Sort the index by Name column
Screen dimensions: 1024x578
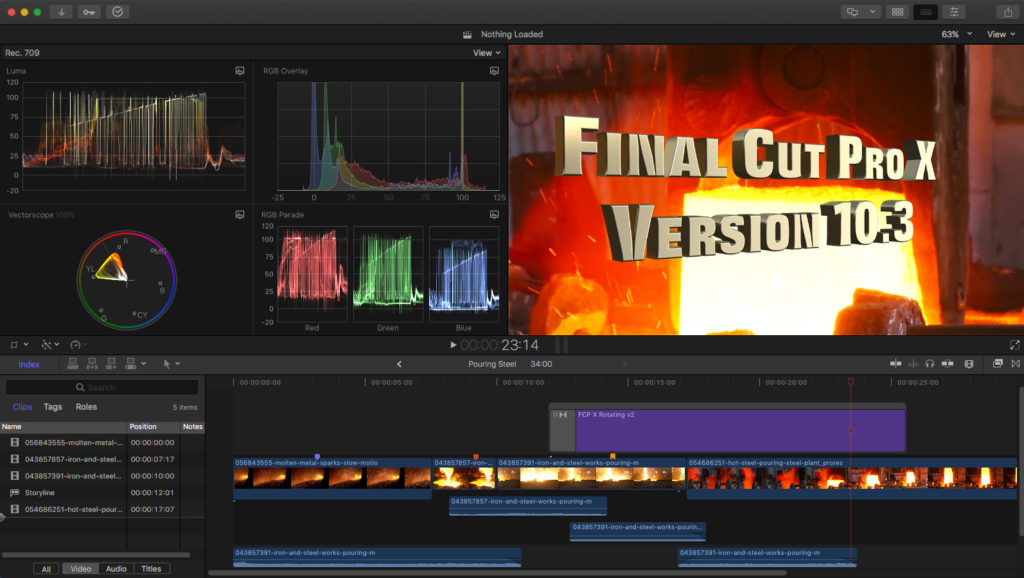click(63, 426)
